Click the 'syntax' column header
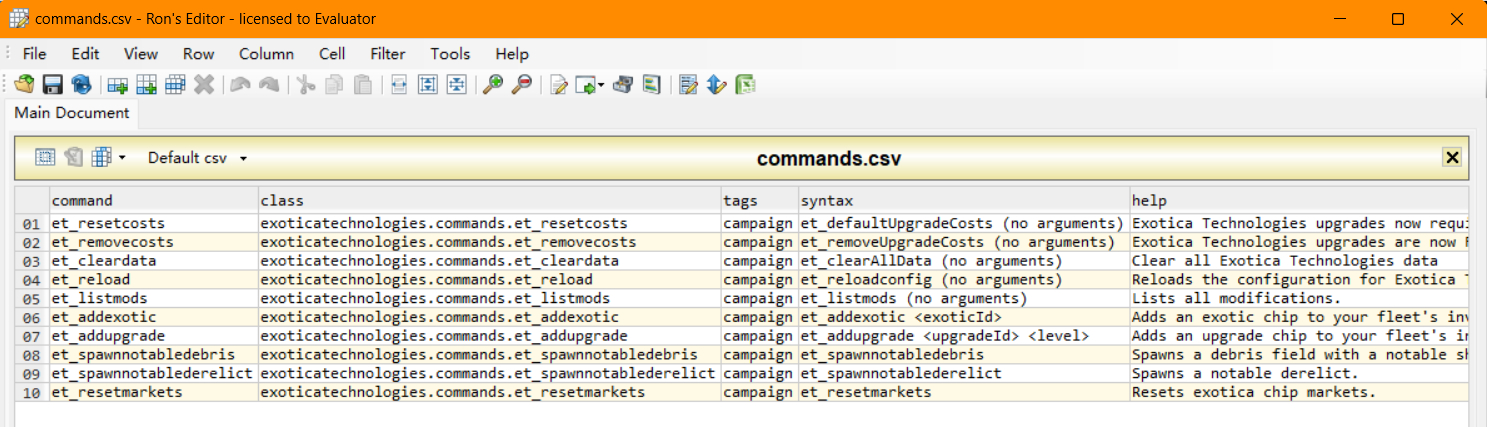This screenshot has height=427, width=1487. [964, 201]
